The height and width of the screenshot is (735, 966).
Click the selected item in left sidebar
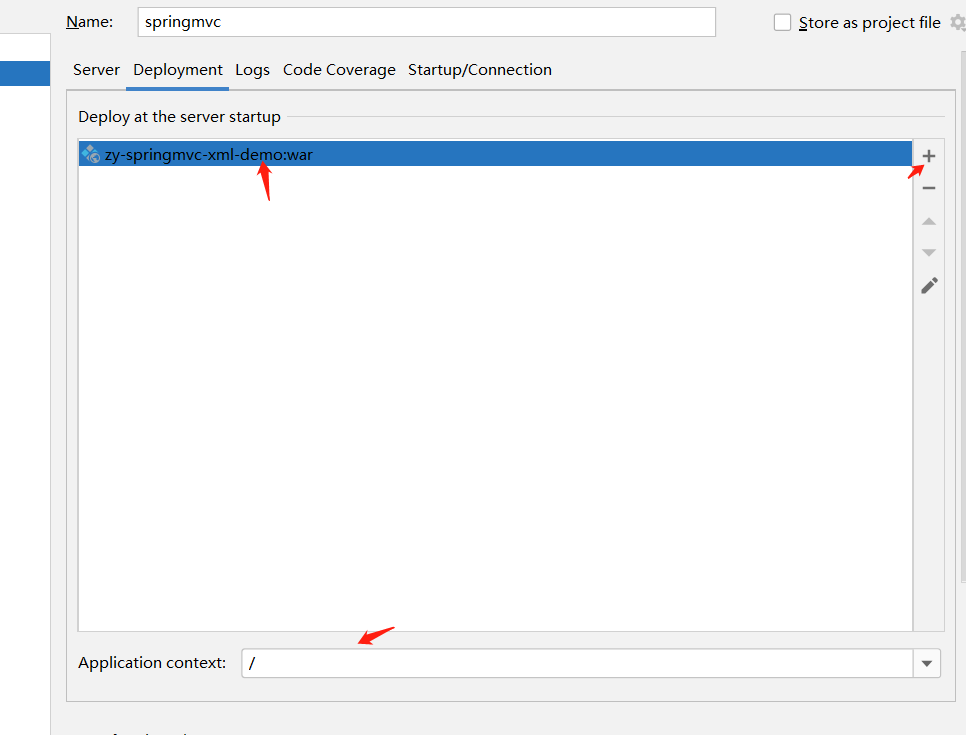coord(25,73)
